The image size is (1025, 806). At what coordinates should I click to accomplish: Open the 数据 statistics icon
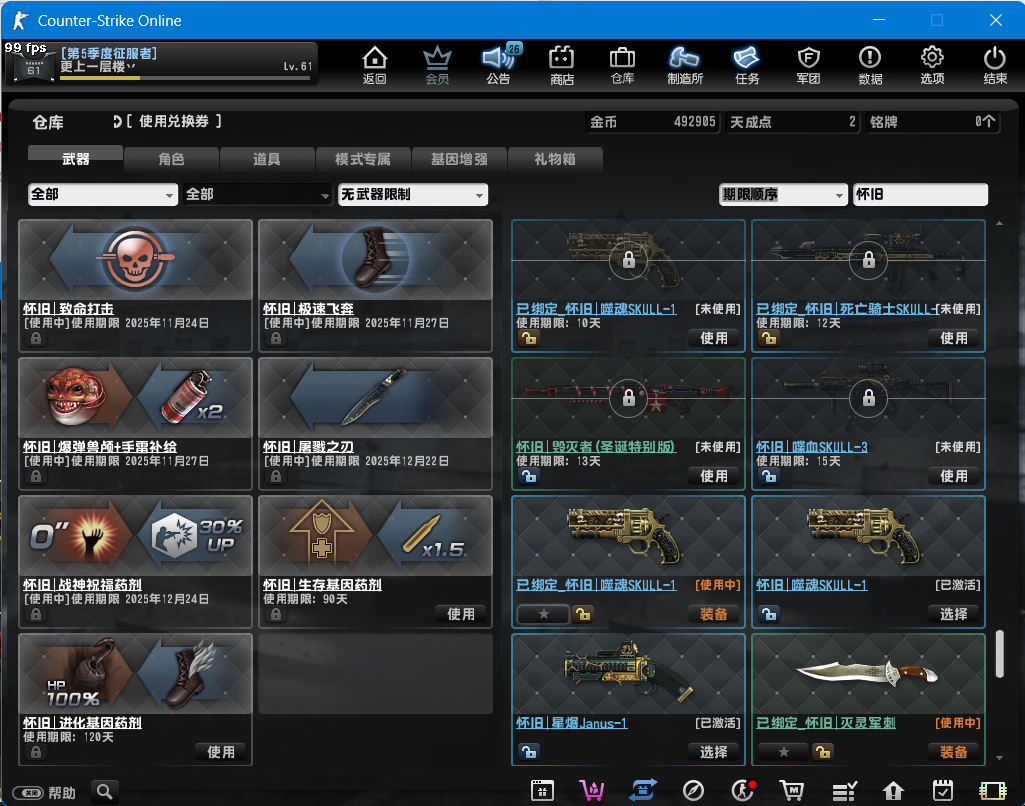tap(870, 65)
